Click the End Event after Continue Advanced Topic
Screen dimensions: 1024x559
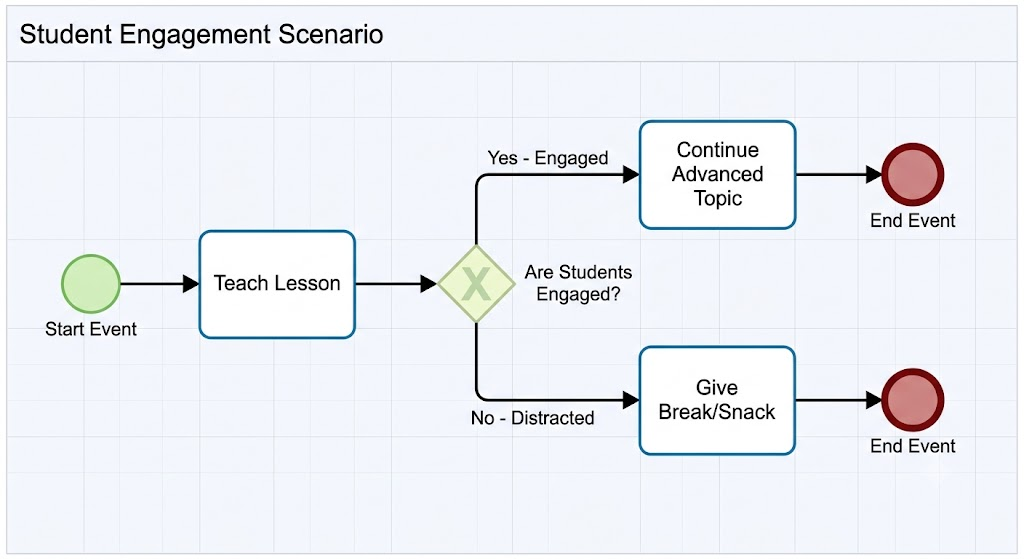point(912,174)
